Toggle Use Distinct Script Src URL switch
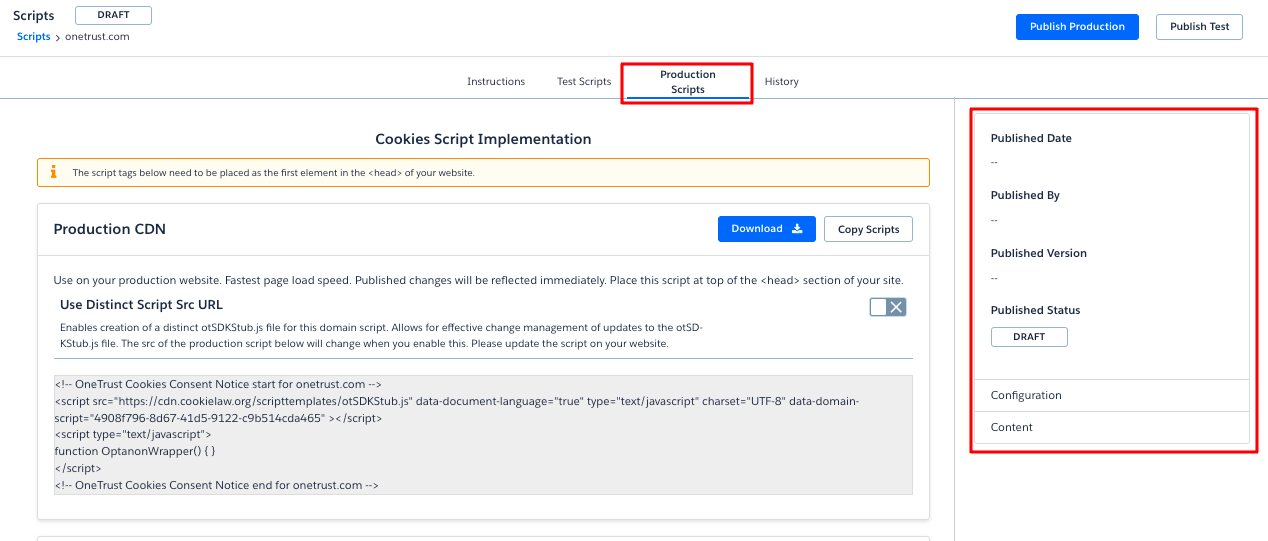 pyautogui.click(x=887, y=307)
